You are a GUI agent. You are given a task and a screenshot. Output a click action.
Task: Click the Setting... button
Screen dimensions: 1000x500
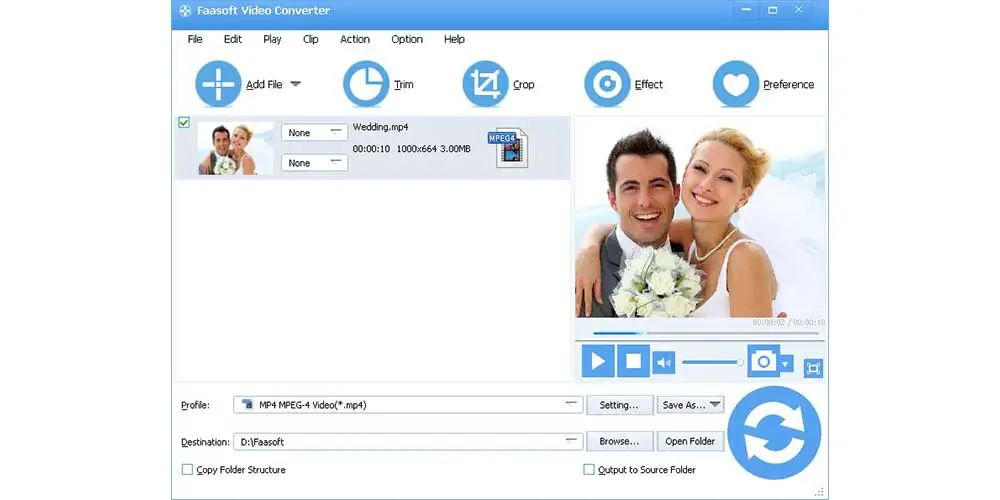(x=619, y=404)
